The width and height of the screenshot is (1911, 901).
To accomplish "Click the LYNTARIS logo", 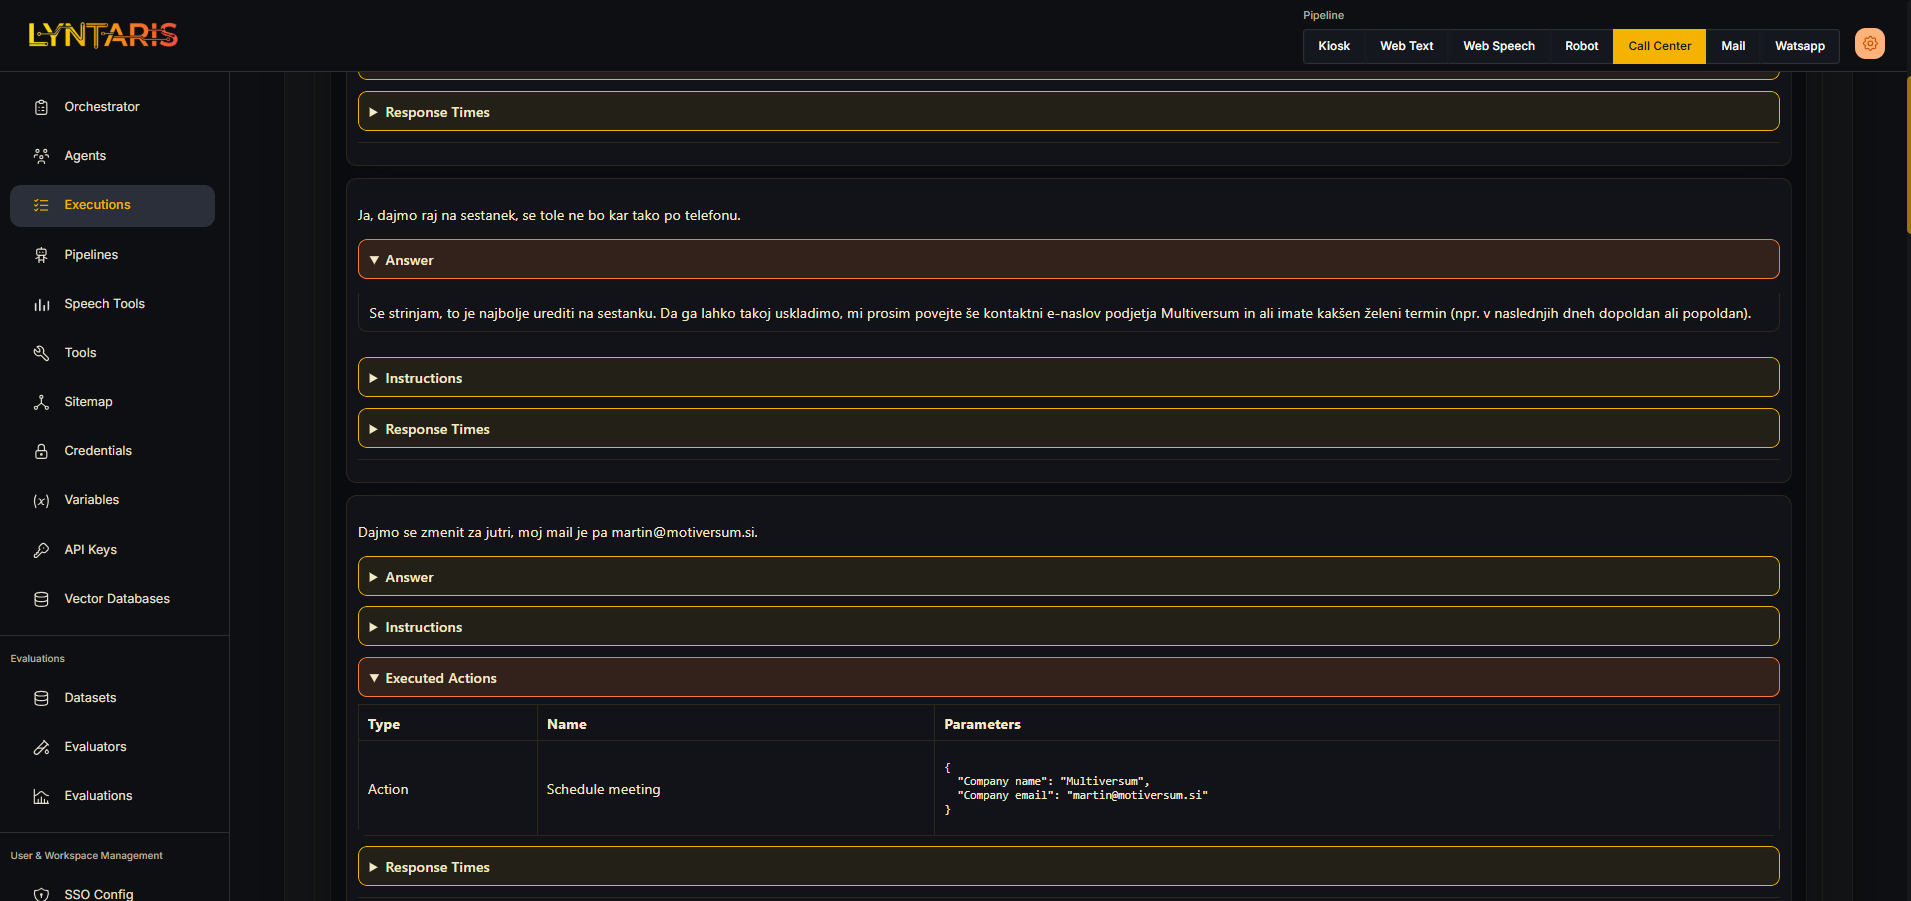I will pos(103,36).
